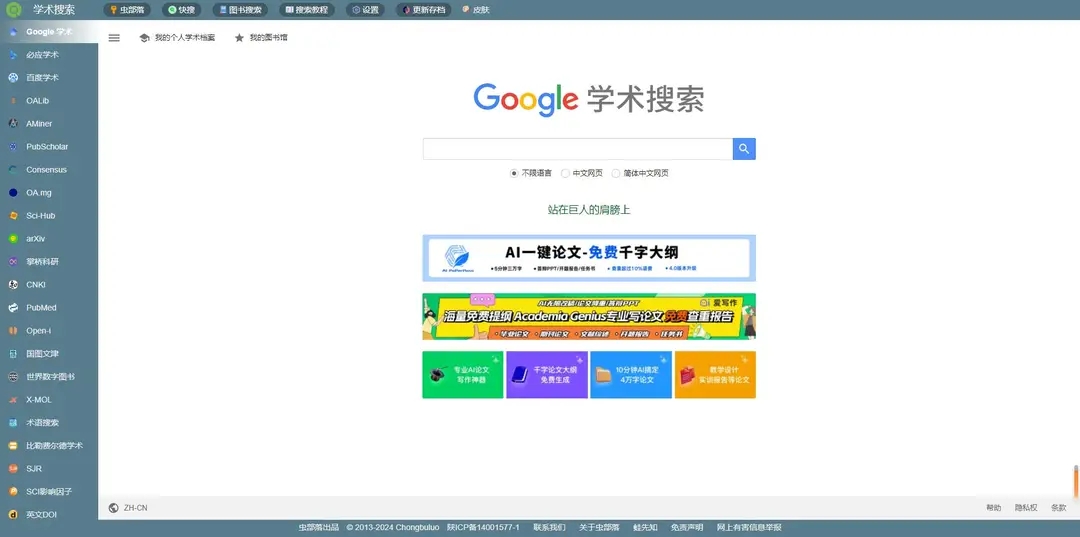Switch to the 图书搜索 tab

(x=240, y=10)
